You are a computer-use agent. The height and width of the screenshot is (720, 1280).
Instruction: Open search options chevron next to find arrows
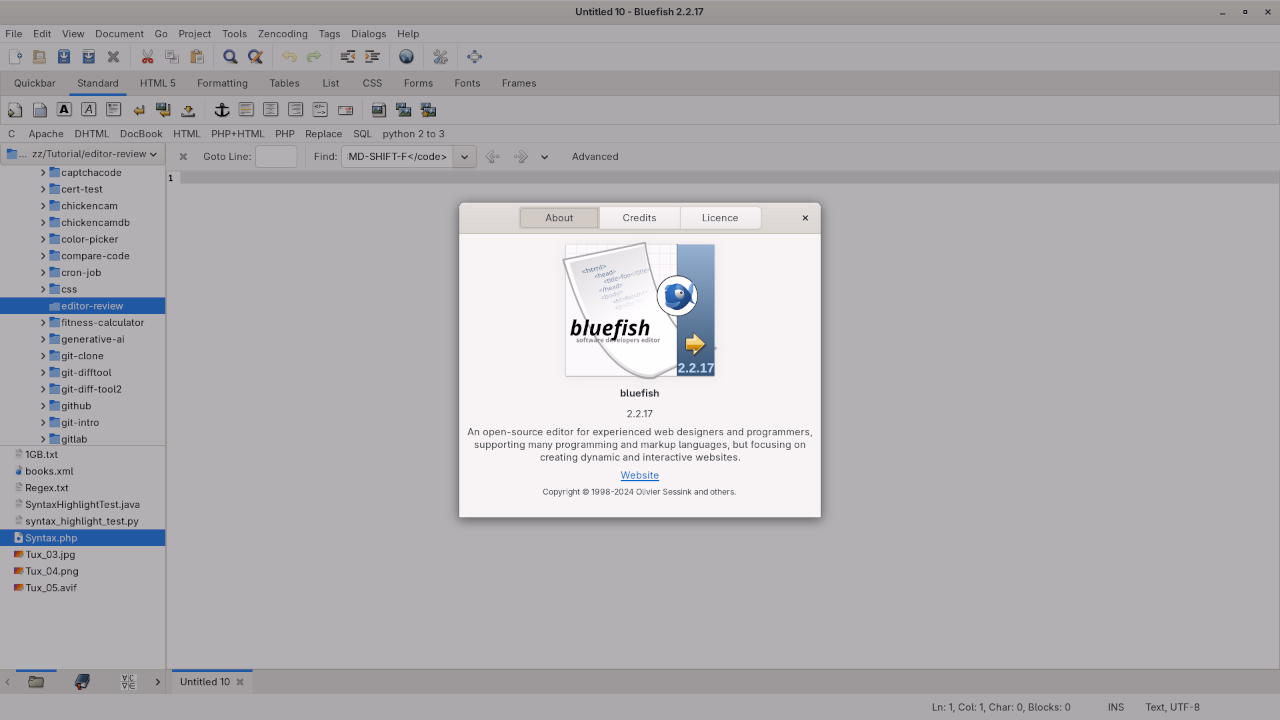545,157
